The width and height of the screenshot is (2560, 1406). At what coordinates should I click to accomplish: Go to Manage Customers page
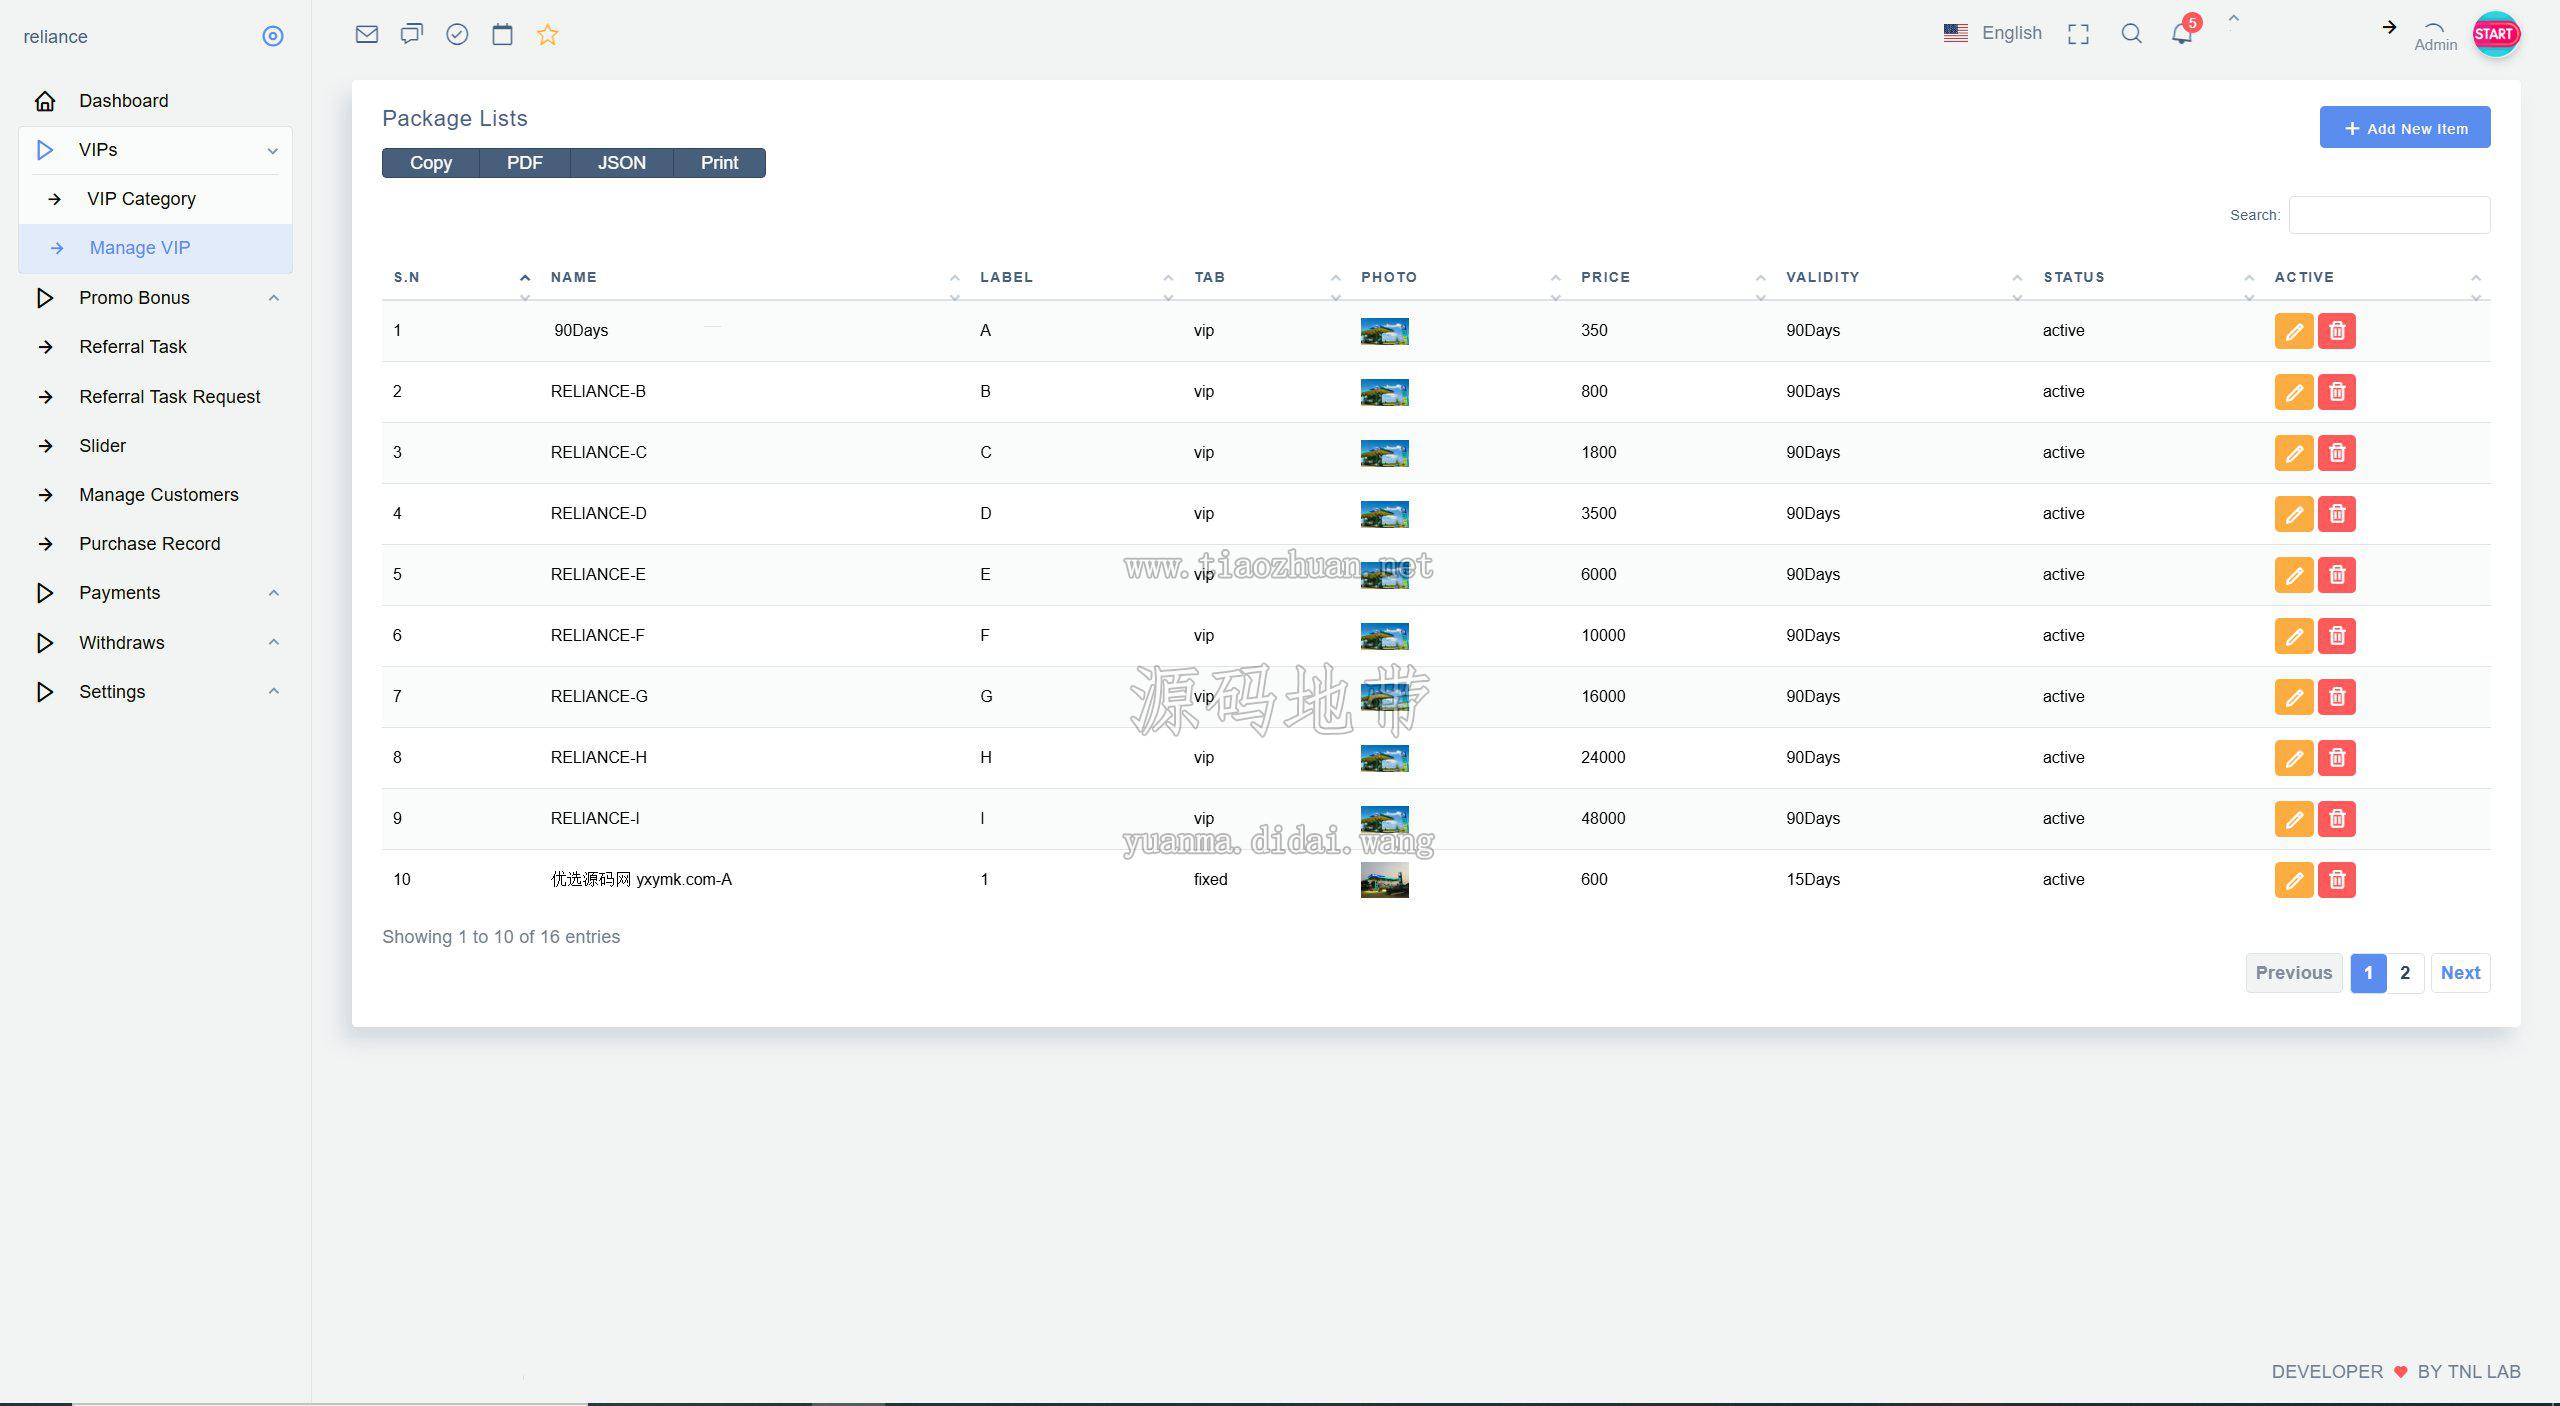click(x=159, y=495)
